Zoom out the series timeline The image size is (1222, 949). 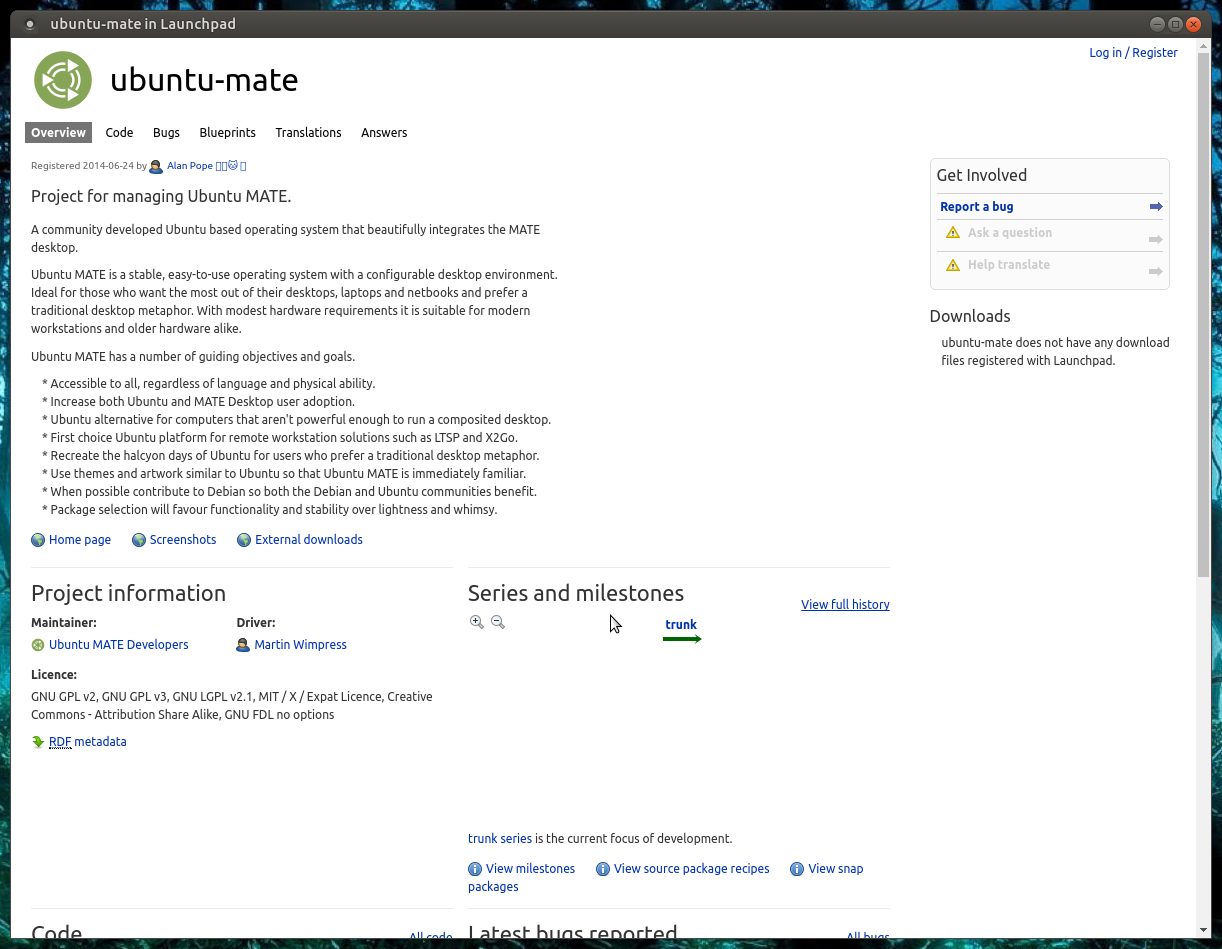498,622
